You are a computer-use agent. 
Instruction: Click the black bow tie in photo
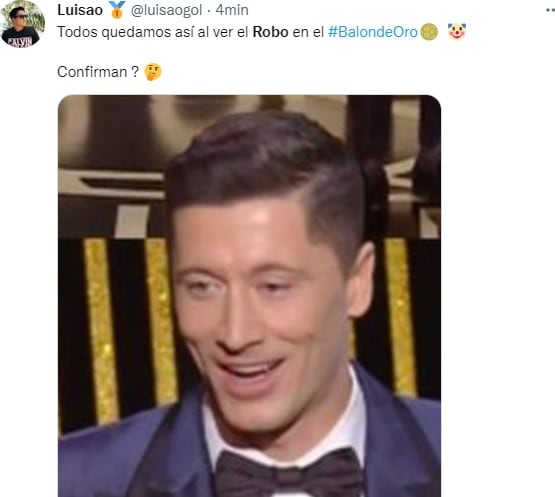[x=289, y=473]
